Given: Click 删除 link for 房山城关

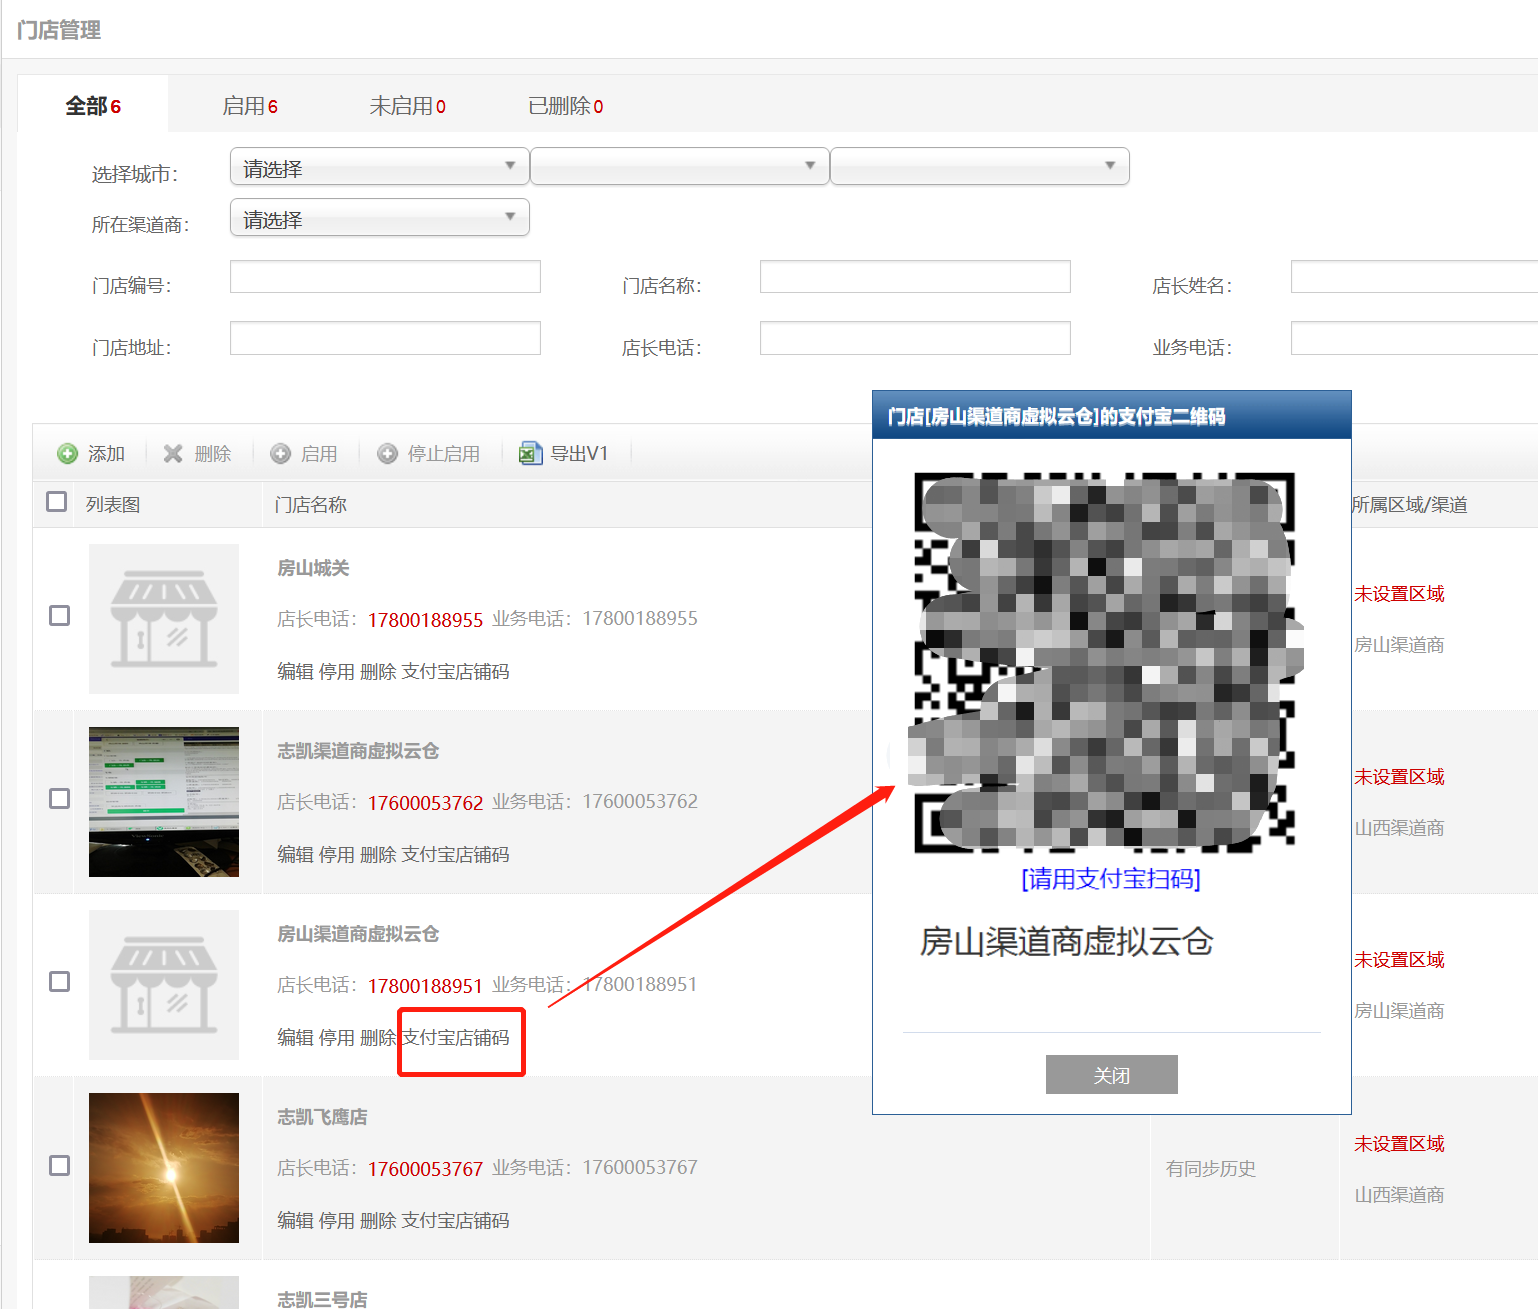Looking at the screenshot, I should 378,672.
